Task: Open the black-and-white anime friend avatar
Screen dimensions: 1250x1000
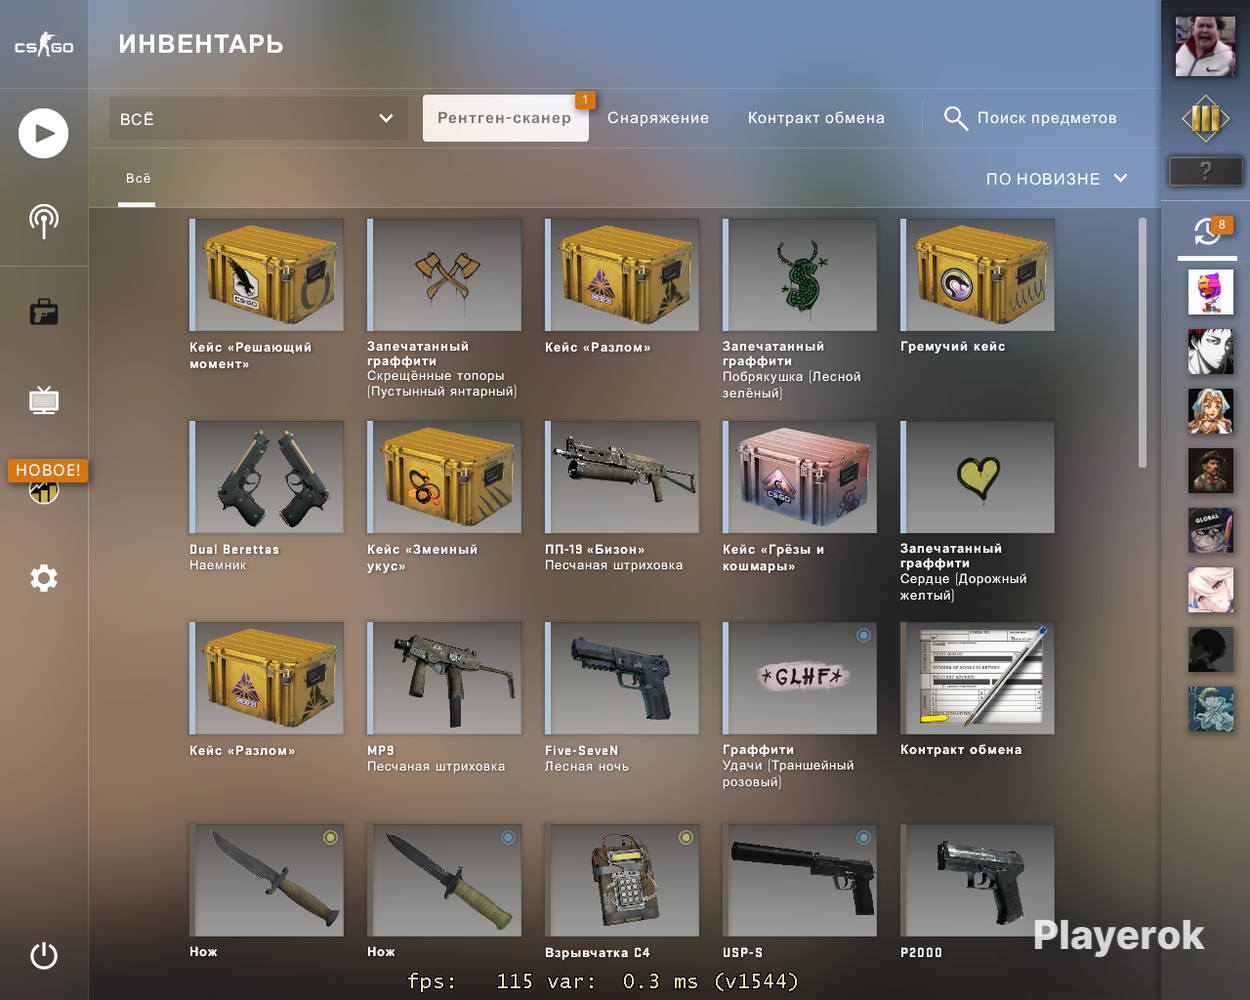Action: 1210,352
